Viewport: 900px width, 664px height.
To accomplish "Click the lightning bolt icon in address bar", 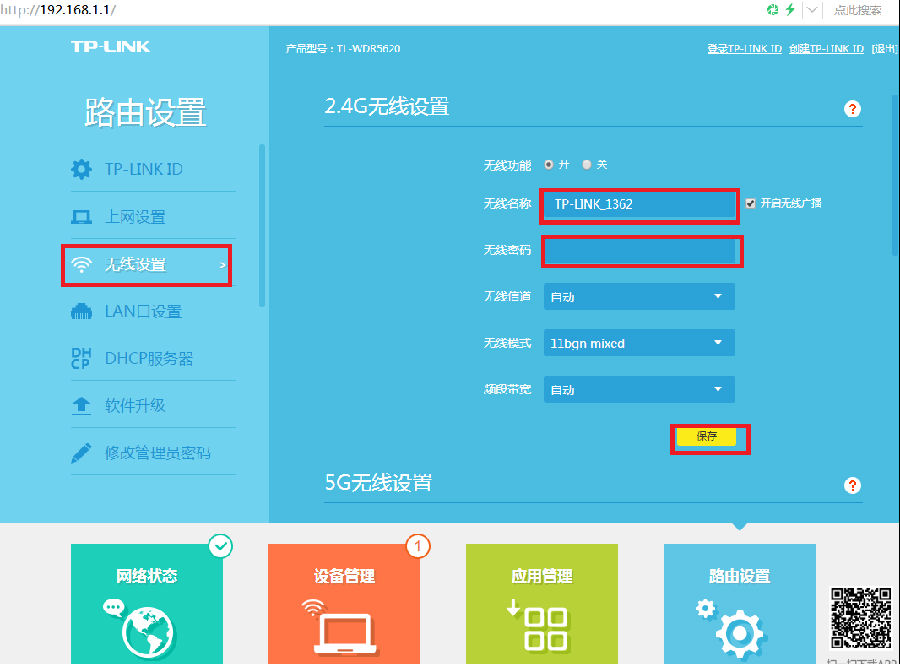I will [x=790, y=10].
